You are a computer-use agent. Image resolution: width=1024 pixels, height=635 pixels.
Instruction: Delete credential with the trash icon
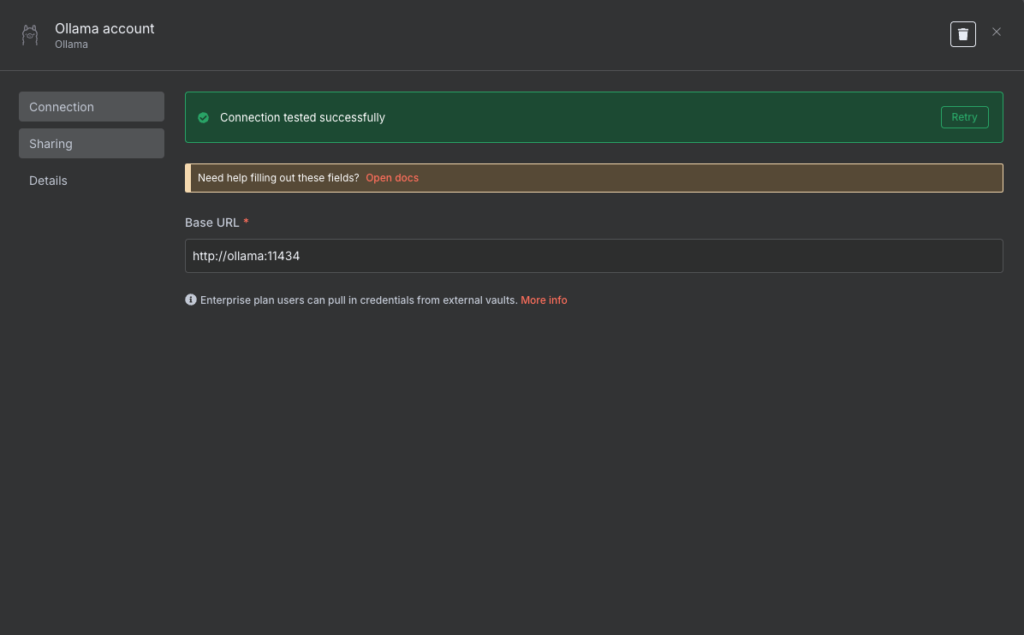(963, 34)
